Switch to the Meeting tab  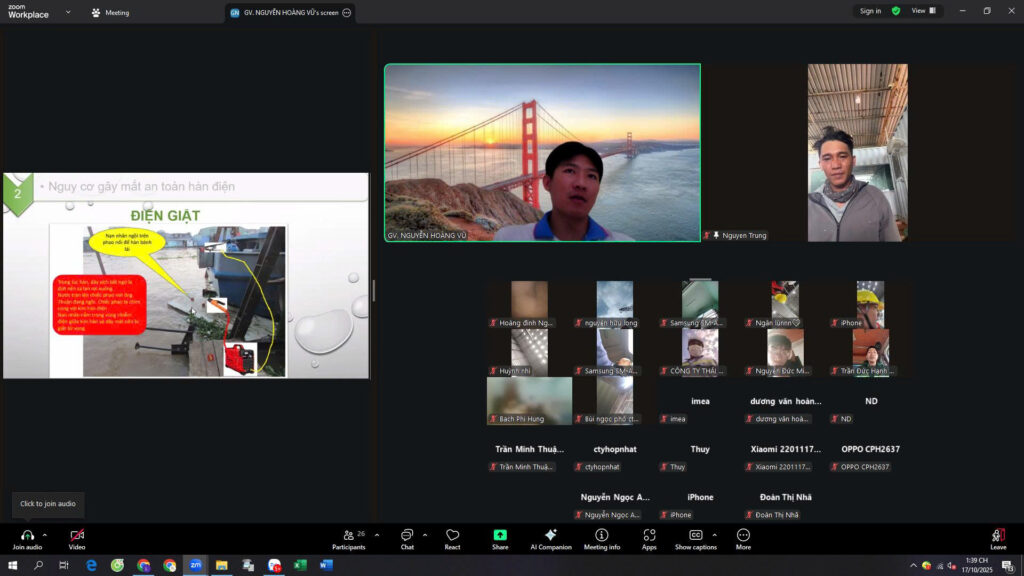pos(110,13)
